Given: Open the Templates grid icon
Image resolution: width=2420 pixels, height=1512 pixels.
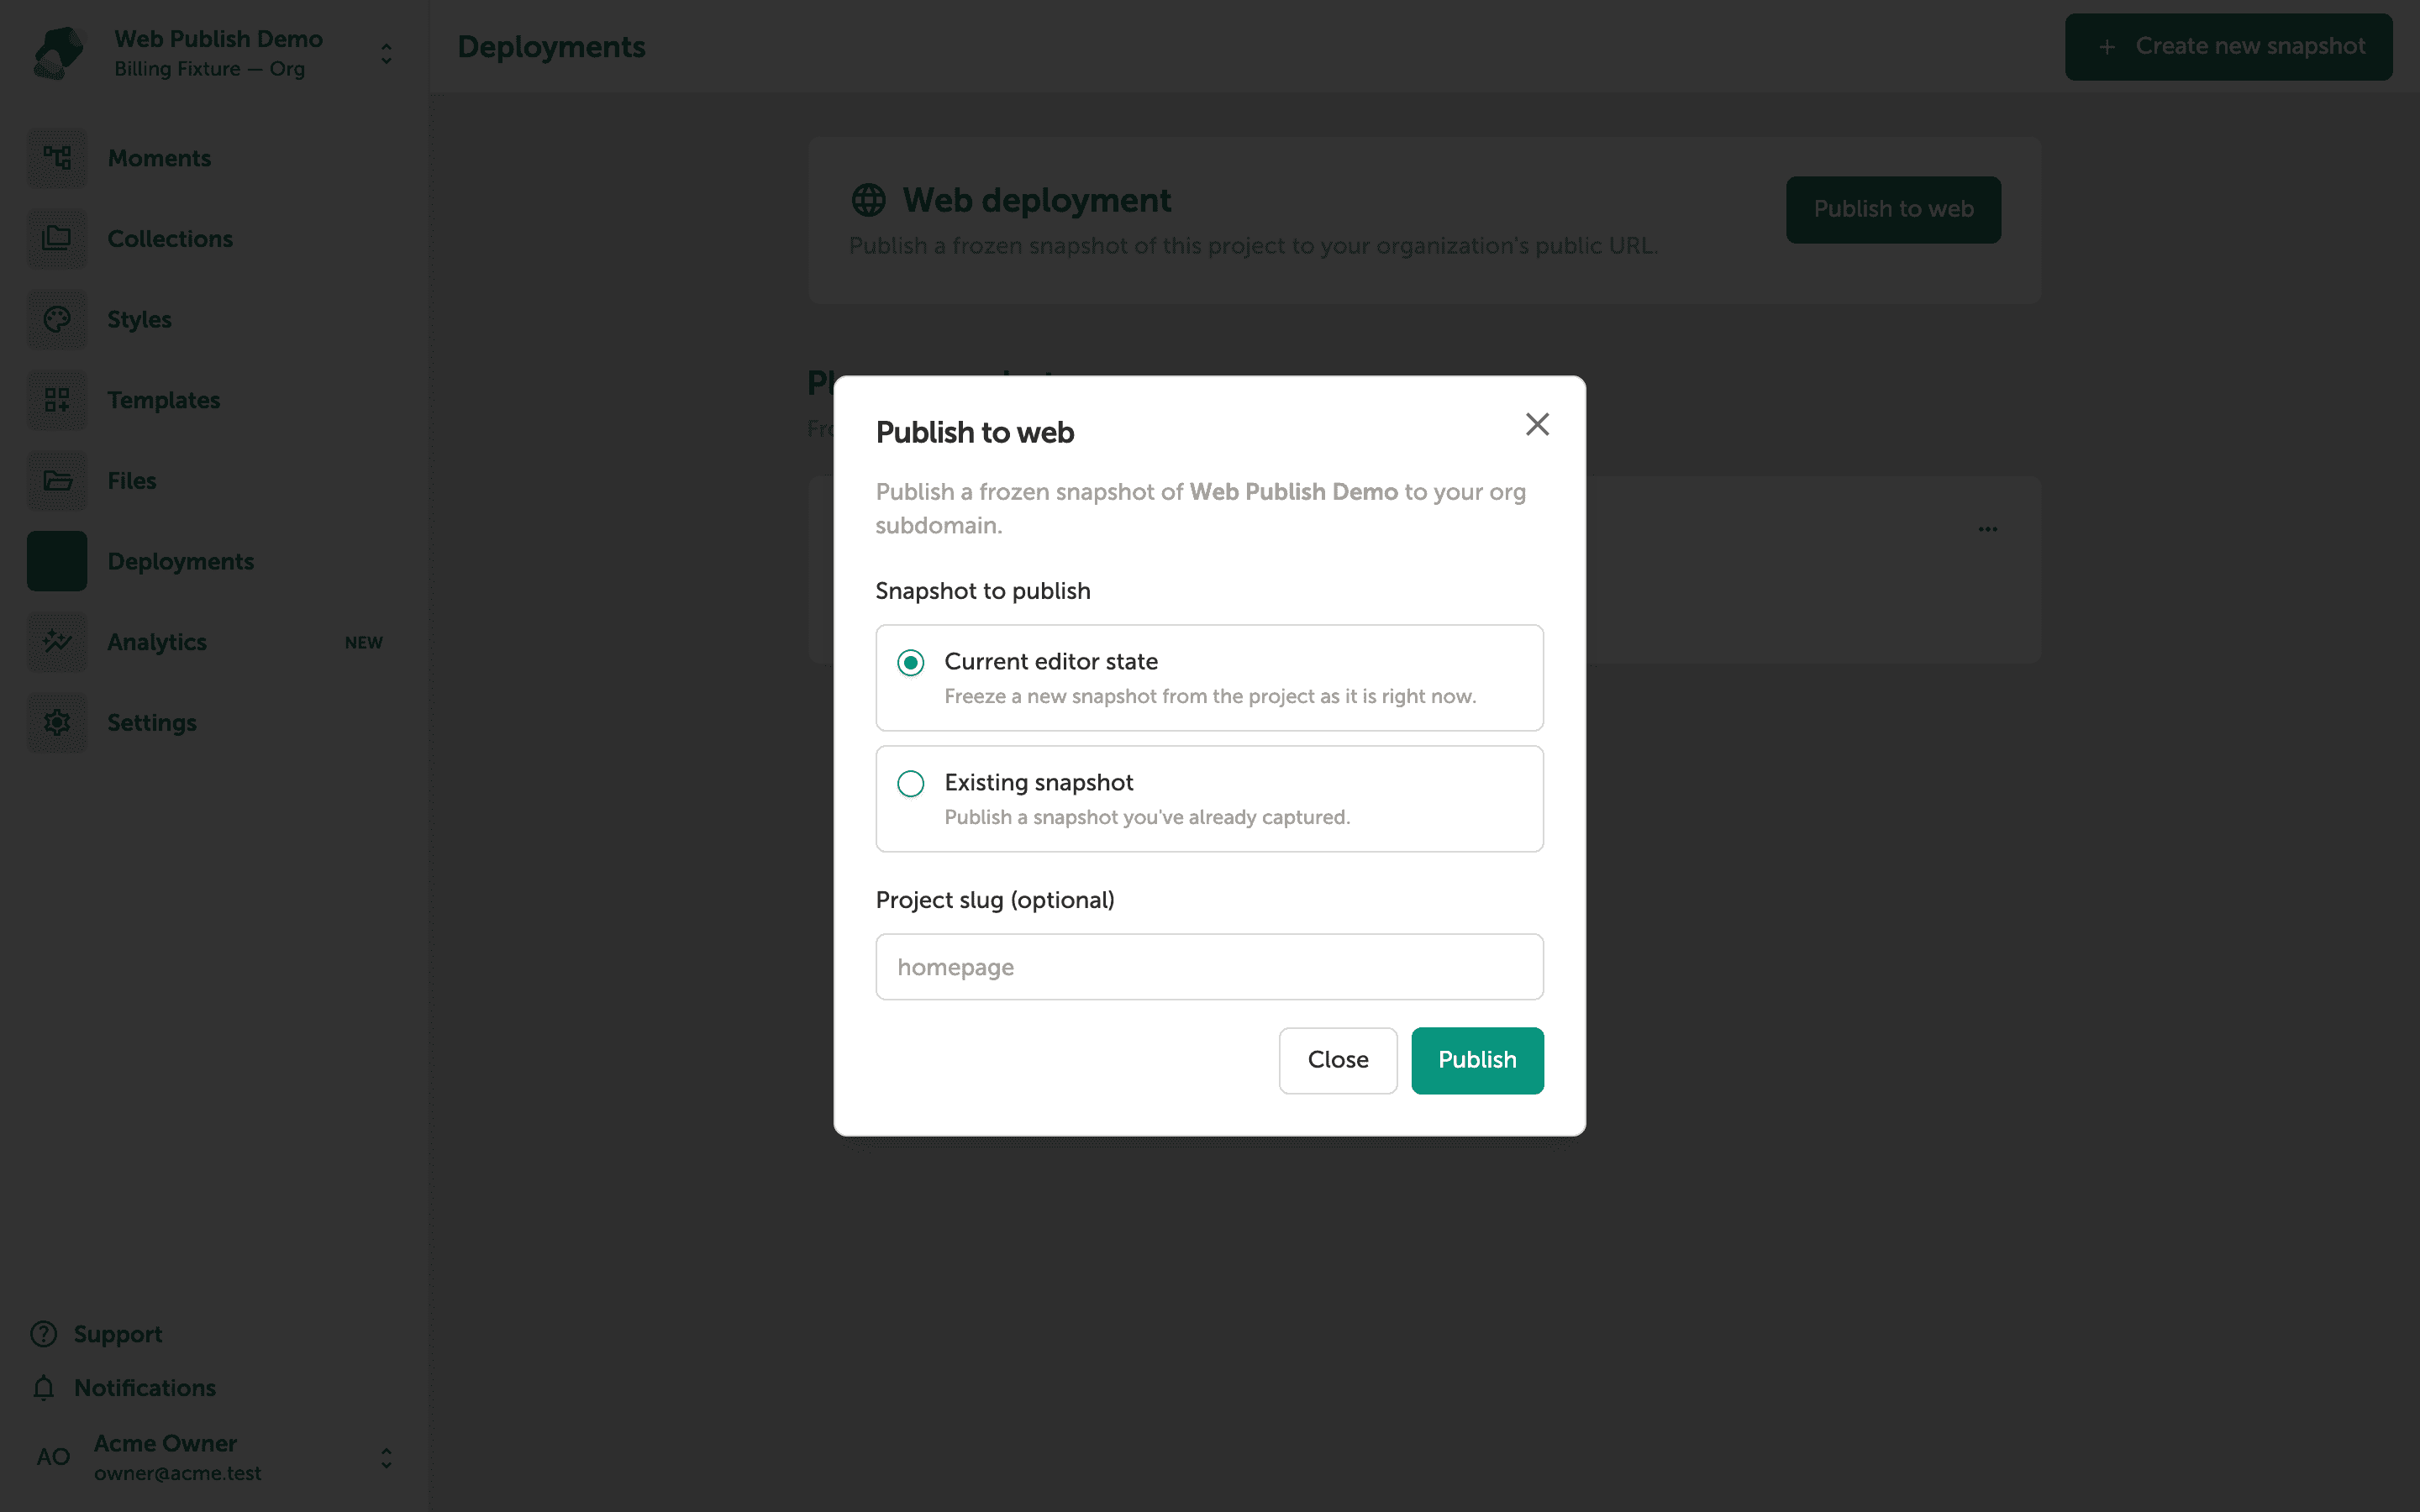Looking at the screenshot, I should pos(57,400).
